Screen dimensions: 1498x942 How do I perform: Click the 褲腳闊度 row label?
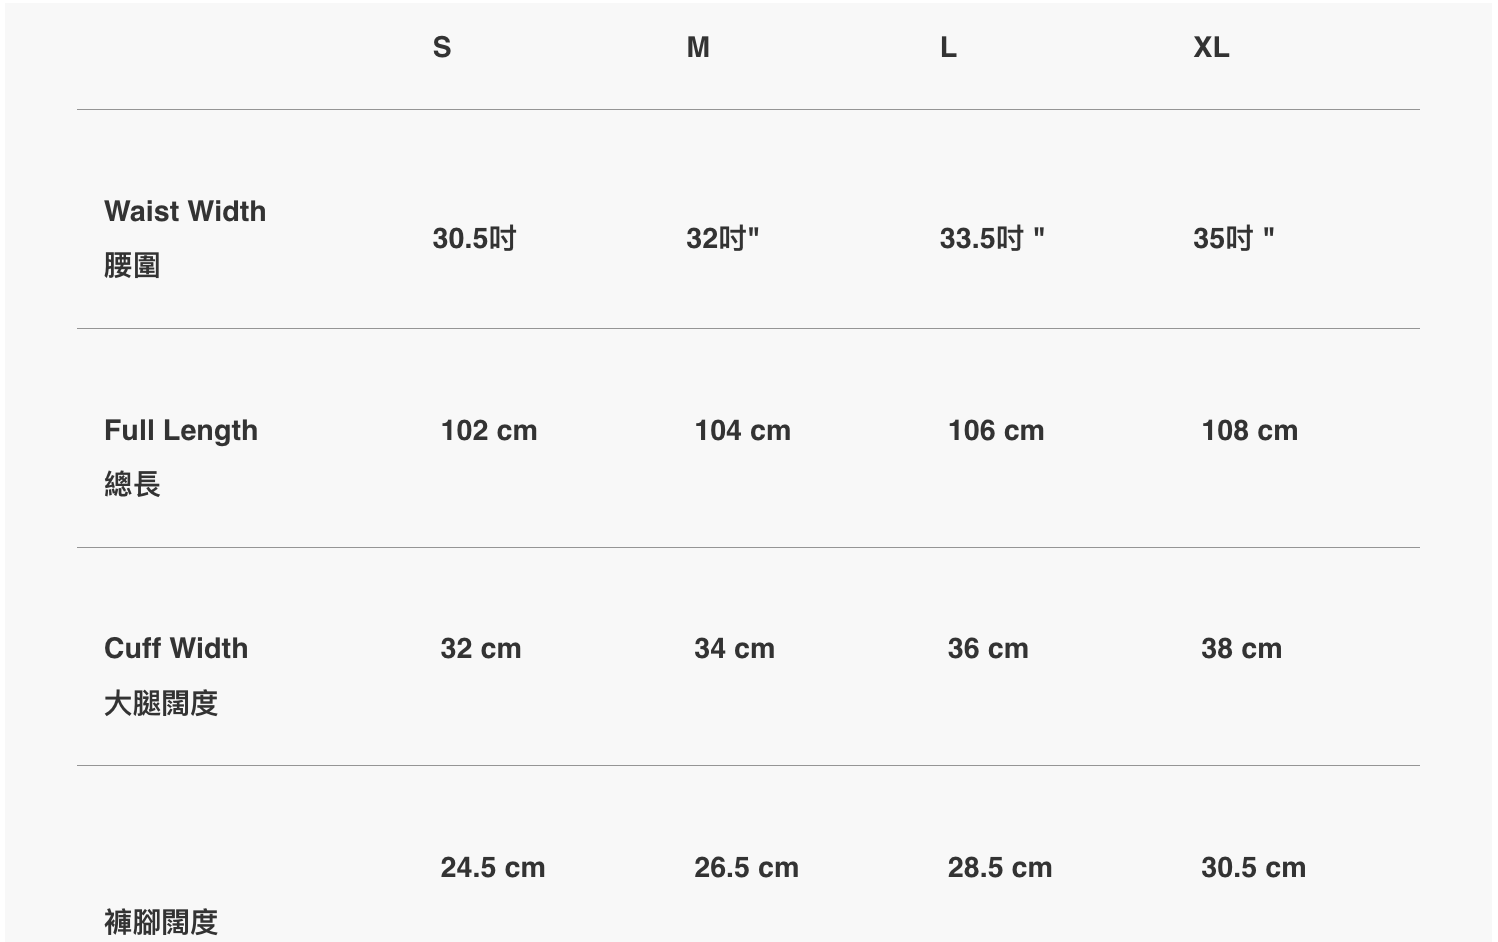pos(161,921)
